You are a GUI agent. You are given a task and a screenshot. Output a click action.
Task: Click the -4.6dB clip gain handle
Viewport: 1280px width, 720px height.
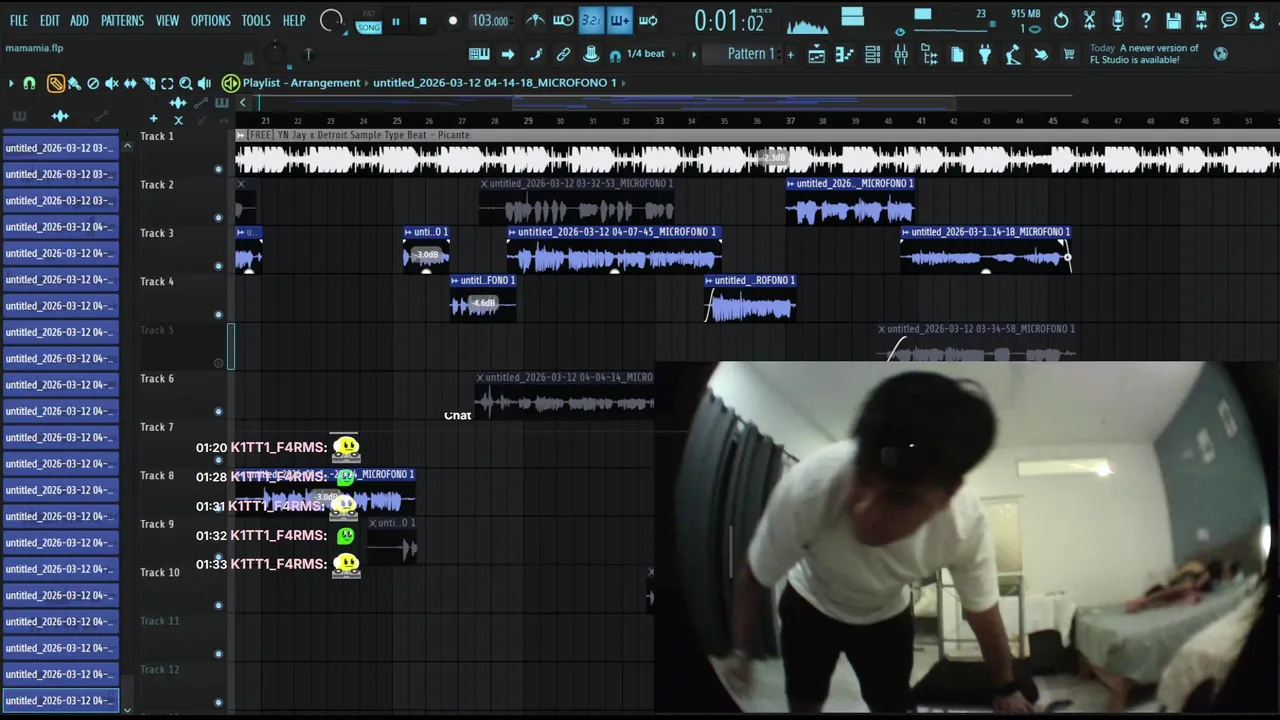484,303
